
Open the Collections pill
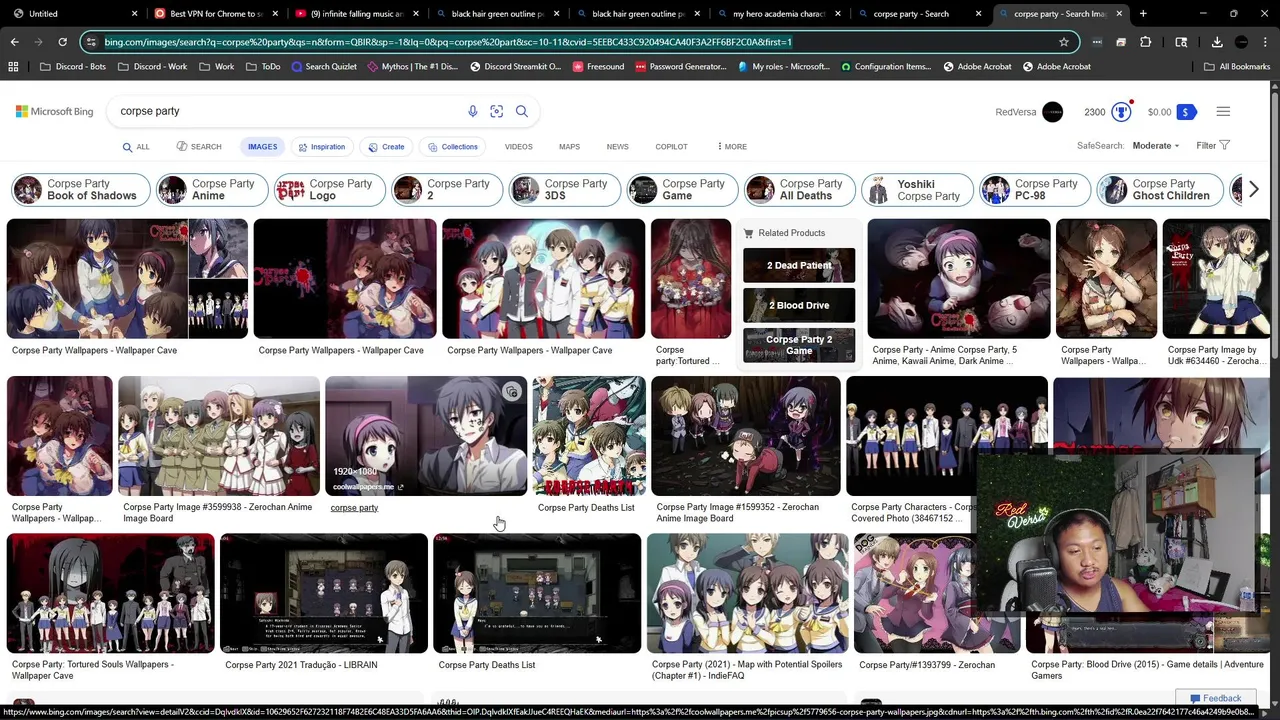click(452, 147)
